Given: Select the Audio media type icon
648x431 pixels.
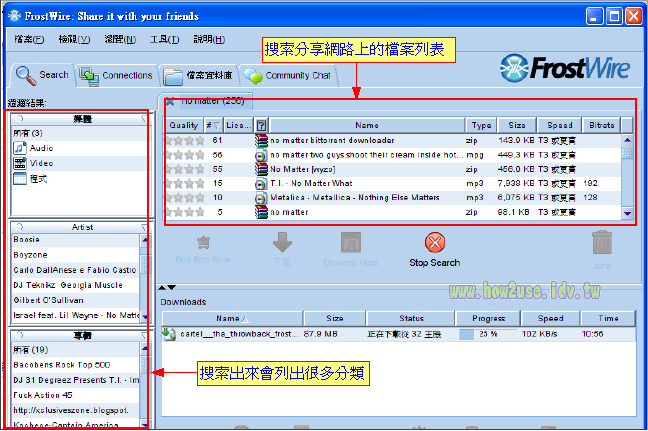Looking at the screenshot, I should pos(20,147).
